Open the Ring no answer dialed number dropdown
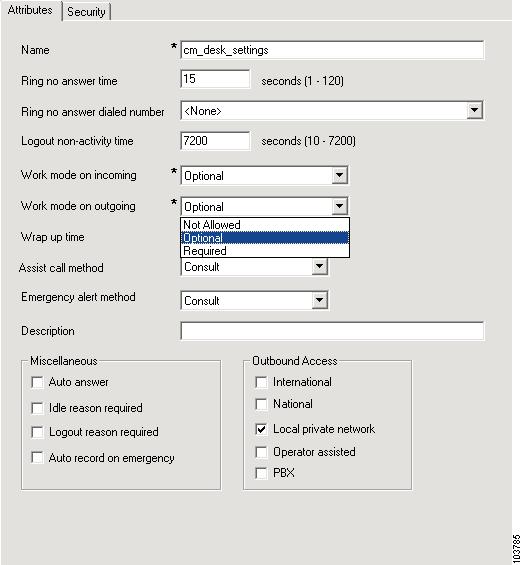Screen dimensions: 521x565 pos(475,110)
